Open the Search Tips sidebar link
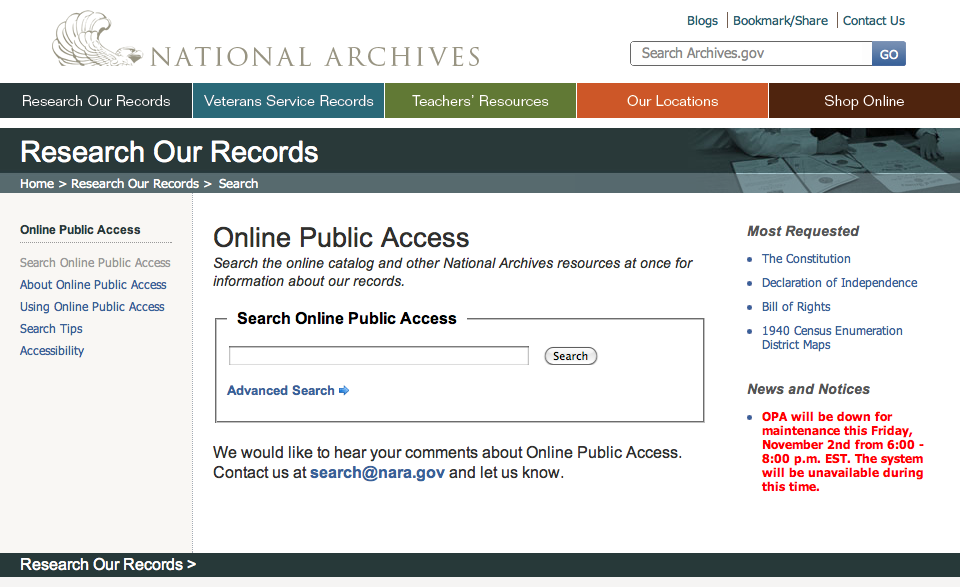The width and height of the screenshot is (960, 587). tap(51, 329)
